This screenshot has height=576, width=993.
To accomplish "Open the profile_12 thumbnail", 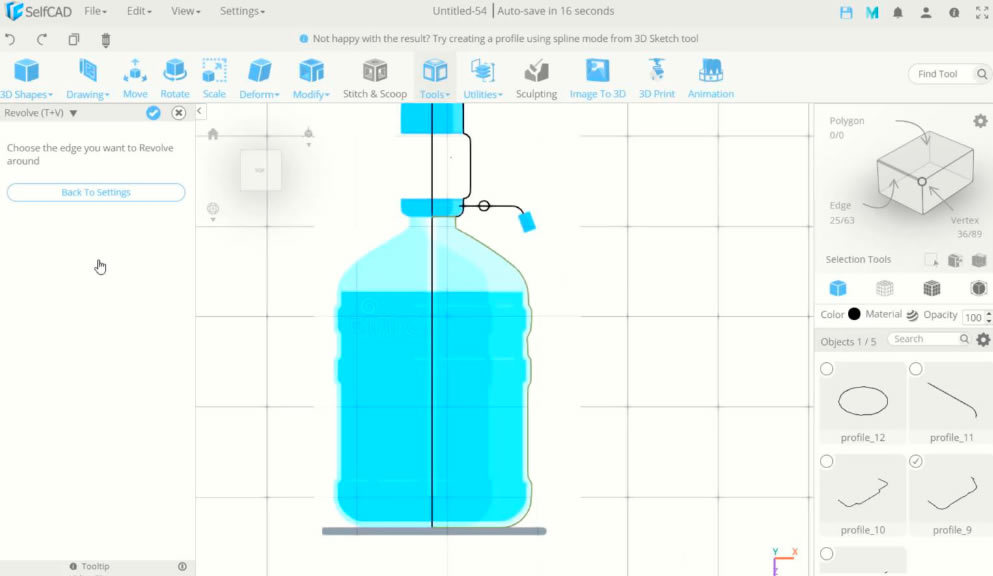I will pos(863,401).
